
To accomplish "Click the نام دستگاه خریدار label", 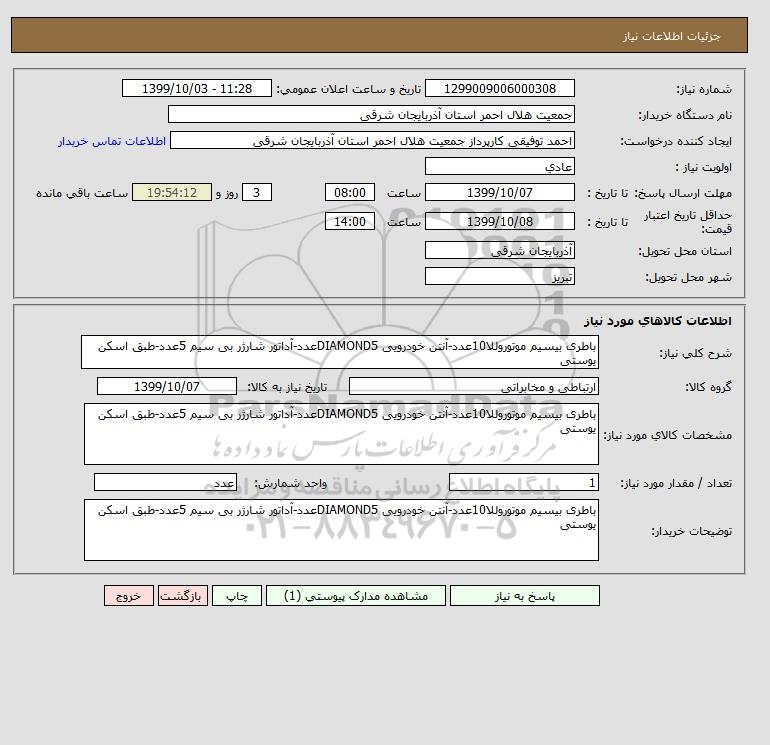I will 685,115.
